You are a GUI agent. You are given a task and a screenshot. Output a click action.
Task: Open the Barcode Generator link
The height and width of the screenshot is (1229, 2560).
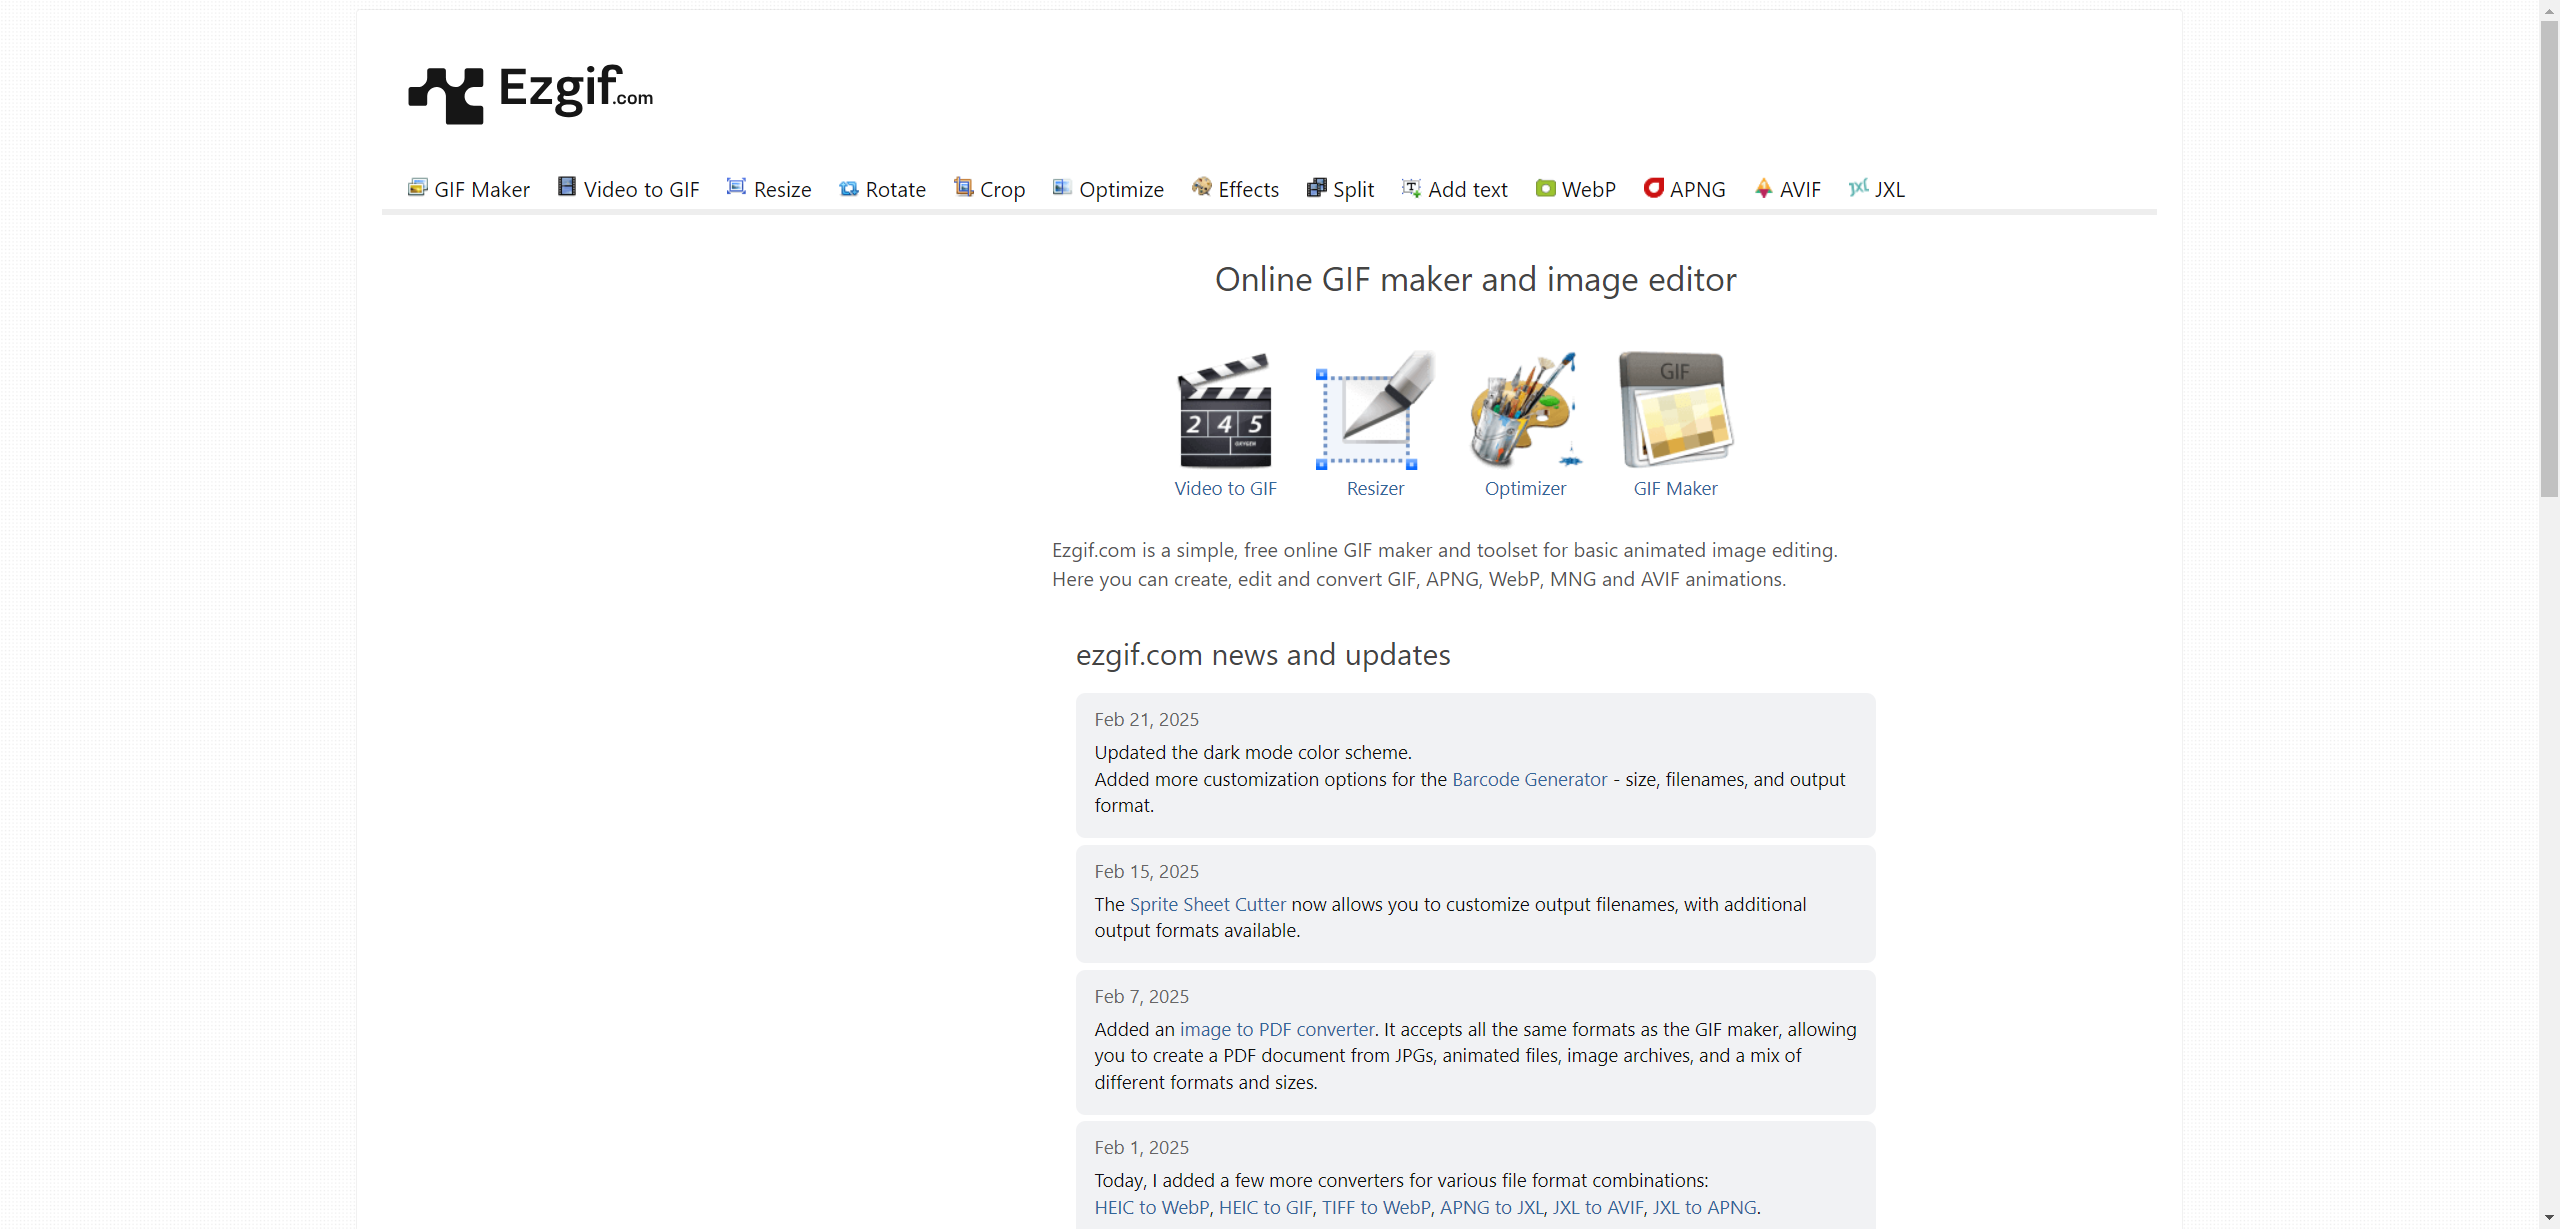tap(1529, 779)
